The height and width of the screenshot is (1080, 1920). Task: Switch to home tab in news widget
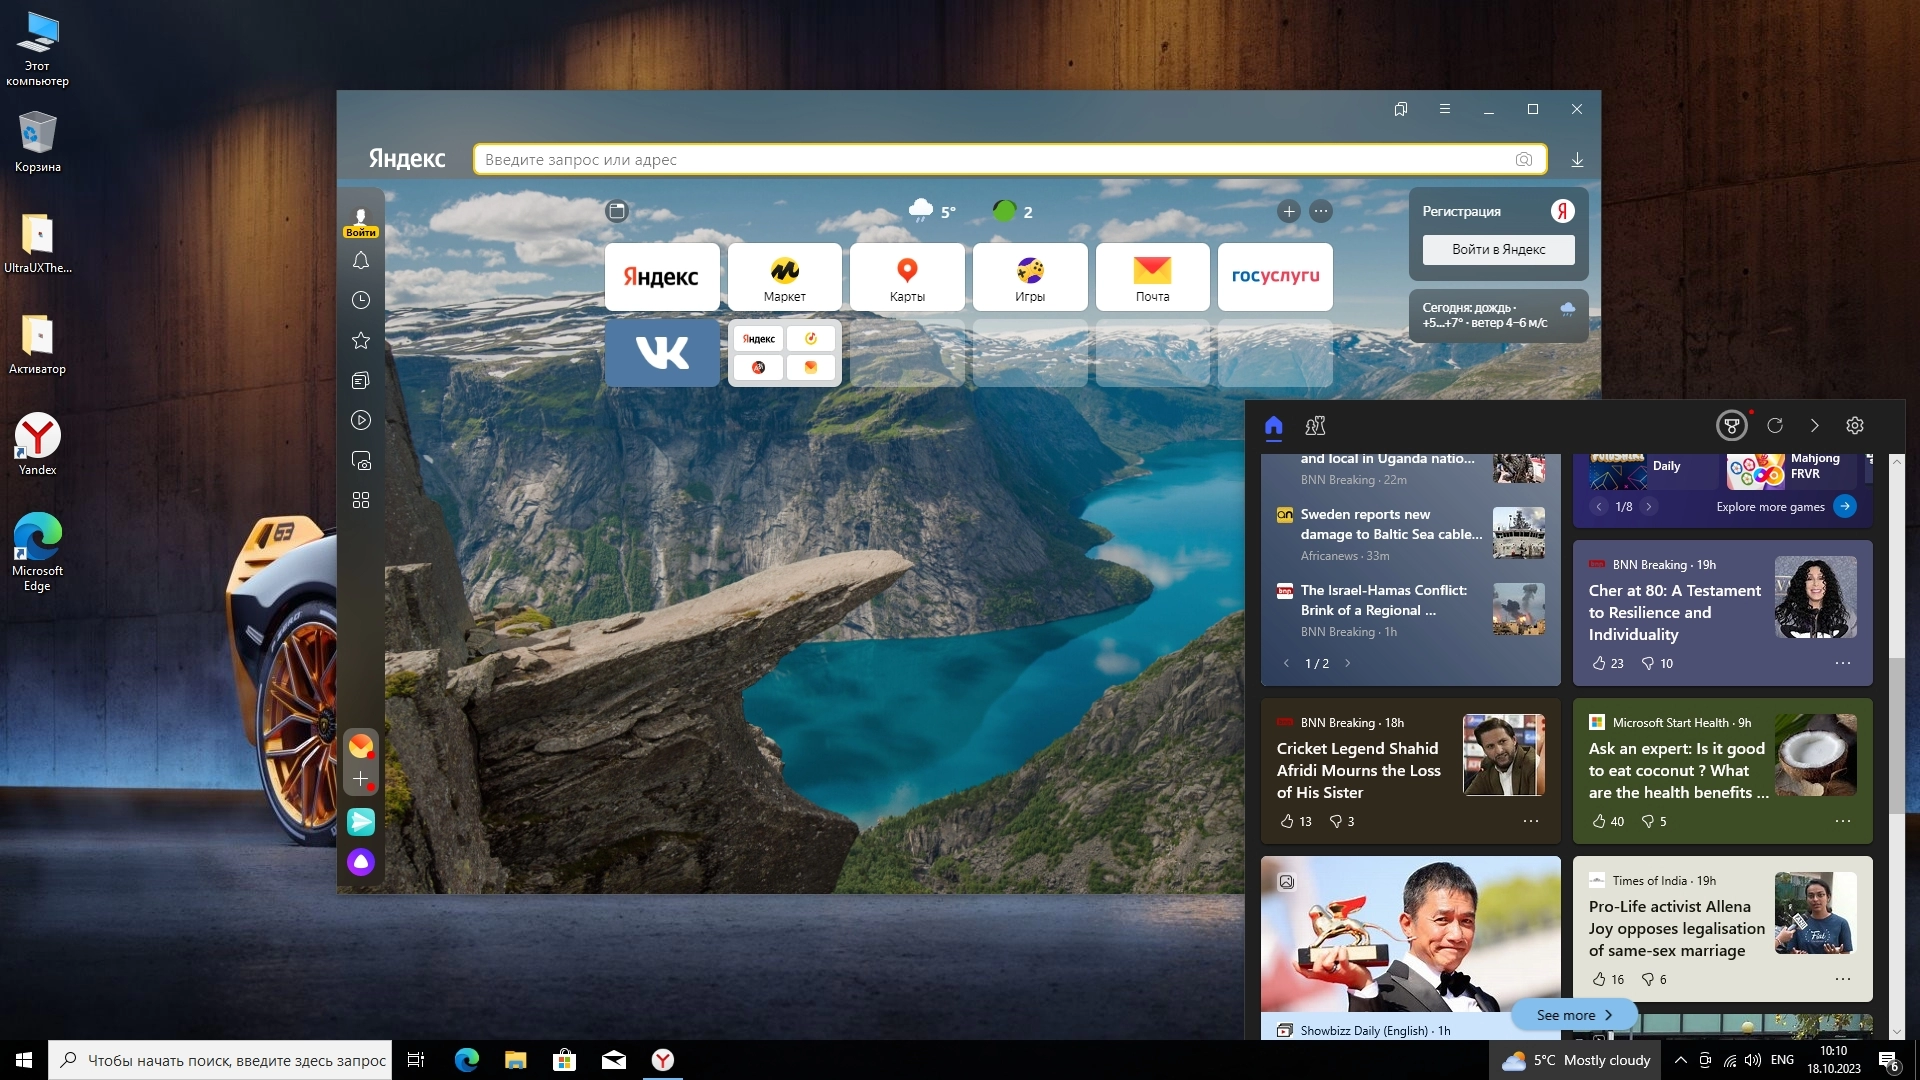(x=1273, y=426)
